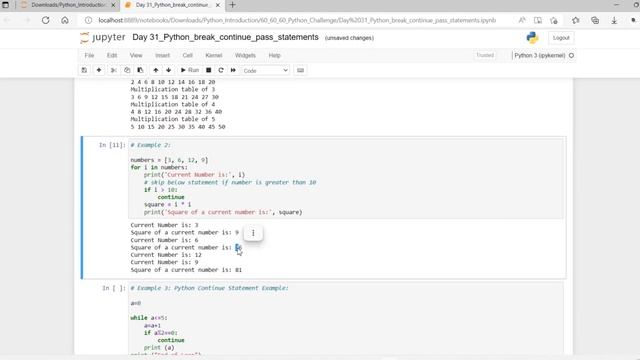Click the 'numbers = [3, 6, 12, 9]' line
Screen dimensions: 640x360
pos(169,160)
